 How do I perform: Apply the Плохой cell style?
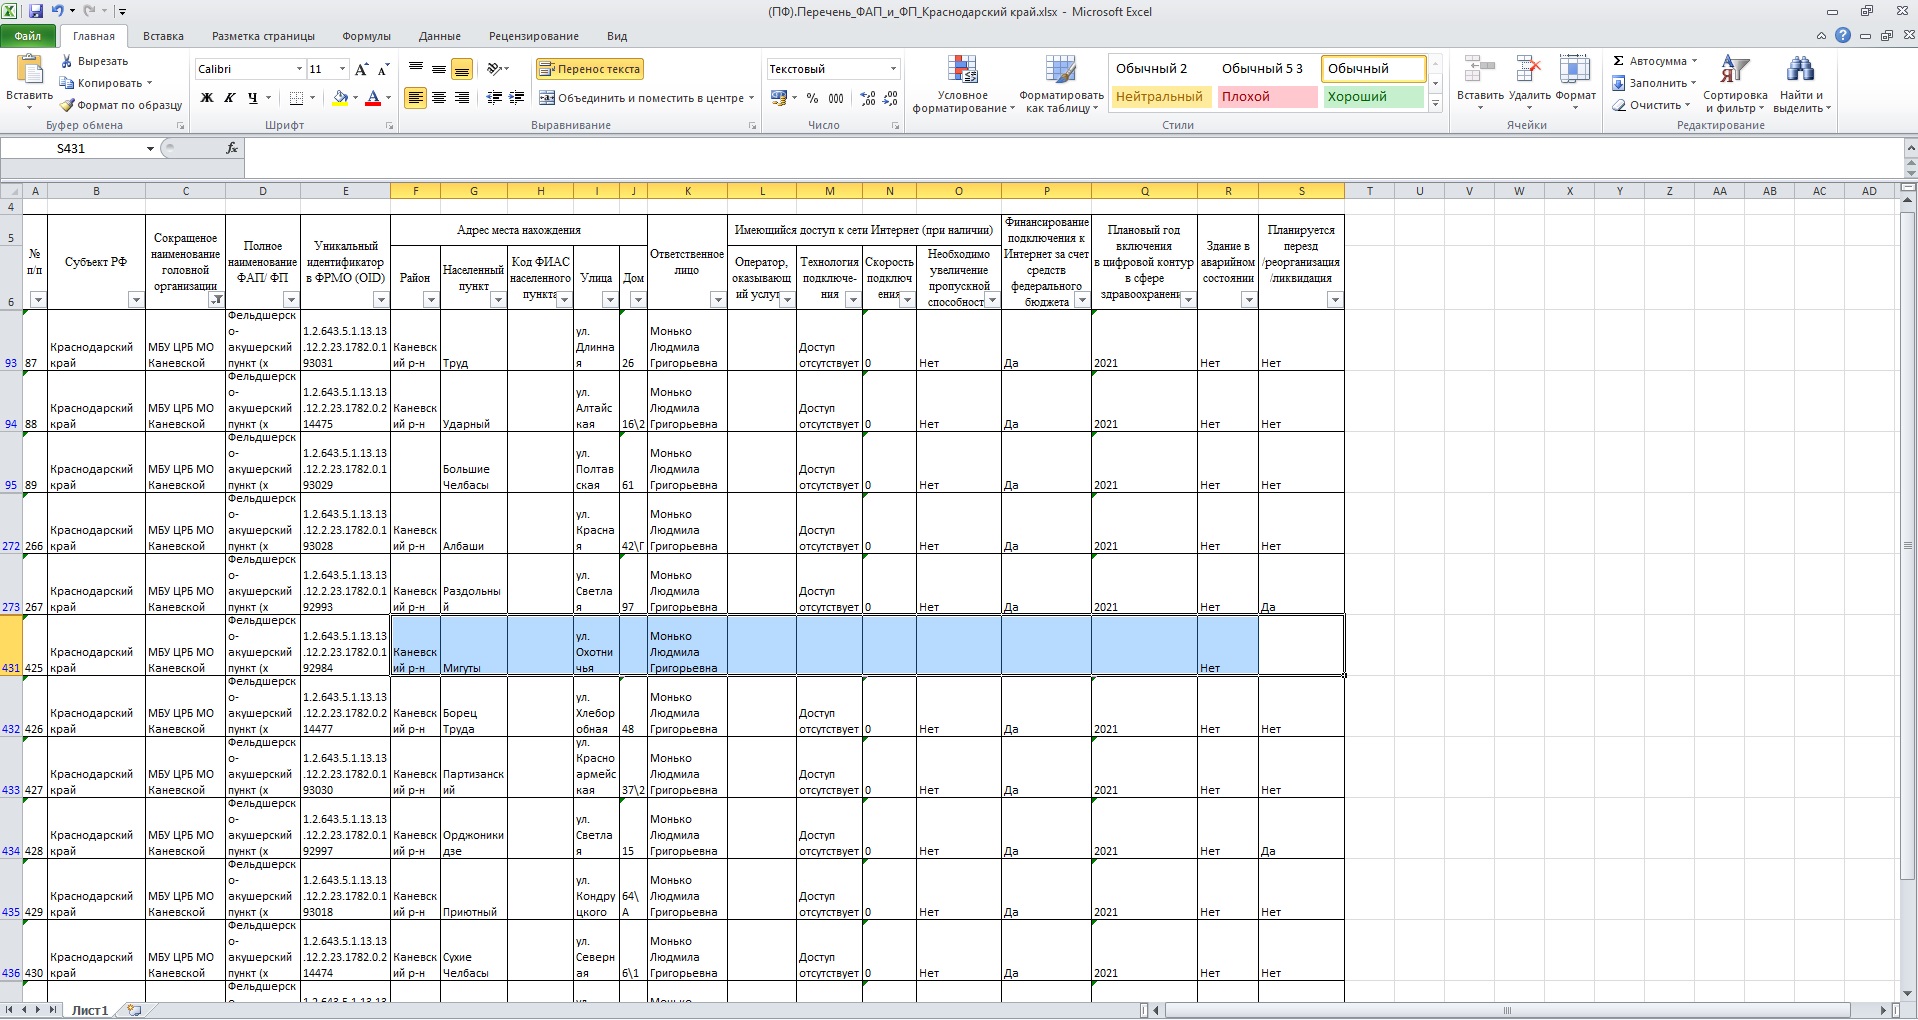coord(1266,97)
